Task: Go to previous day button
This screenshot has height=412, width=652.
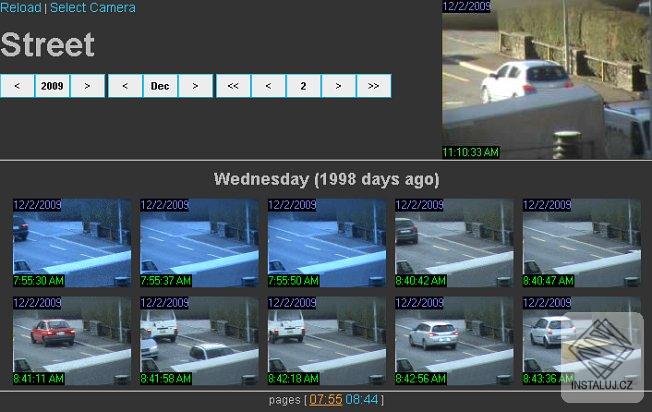Action: (x=268, y=86)
